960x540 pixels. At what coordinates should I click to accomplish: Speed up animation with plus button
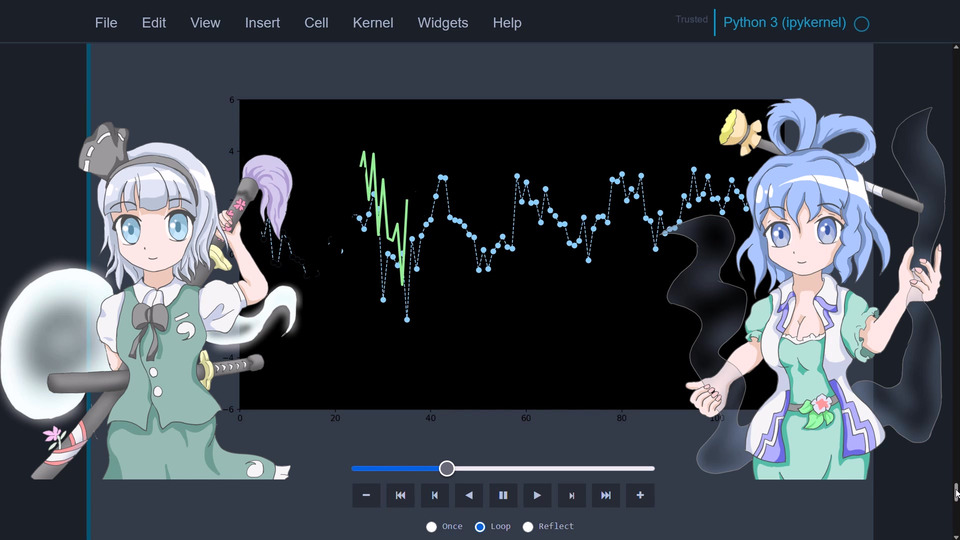640,495
